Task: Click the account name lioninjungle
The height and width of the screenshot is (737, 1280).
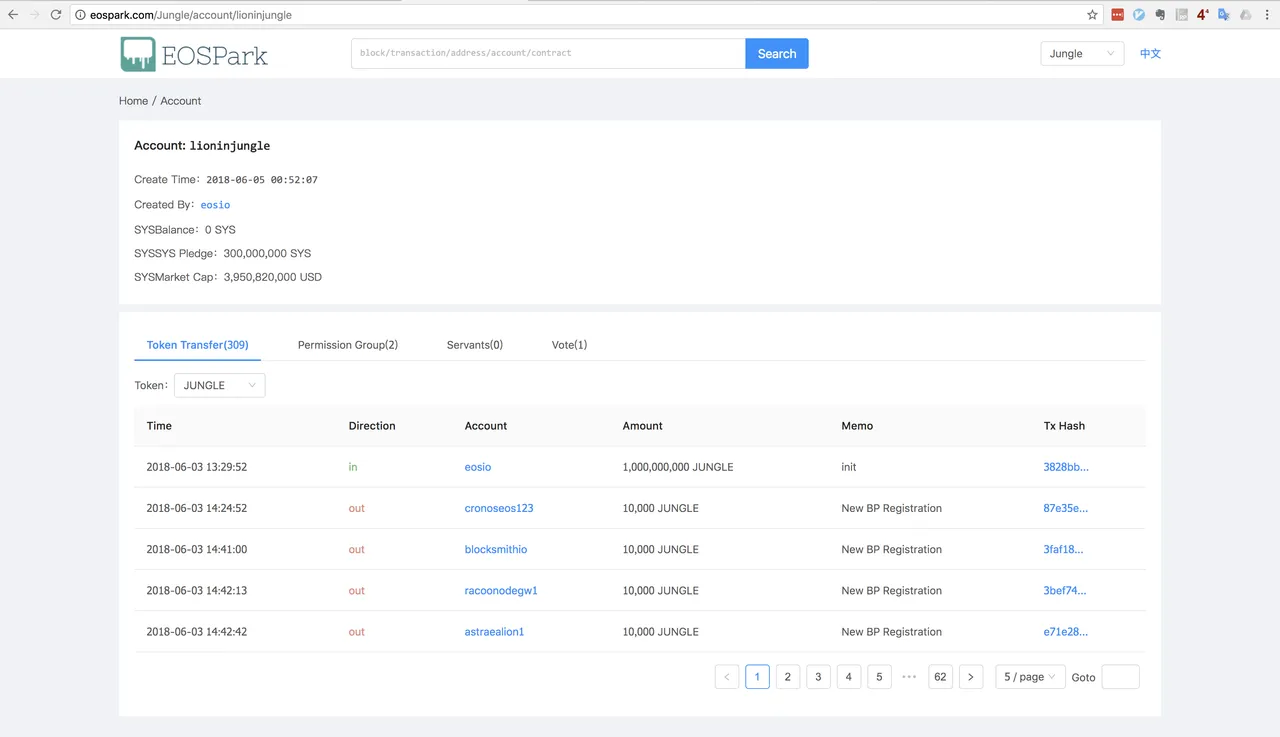Action: 230,146
